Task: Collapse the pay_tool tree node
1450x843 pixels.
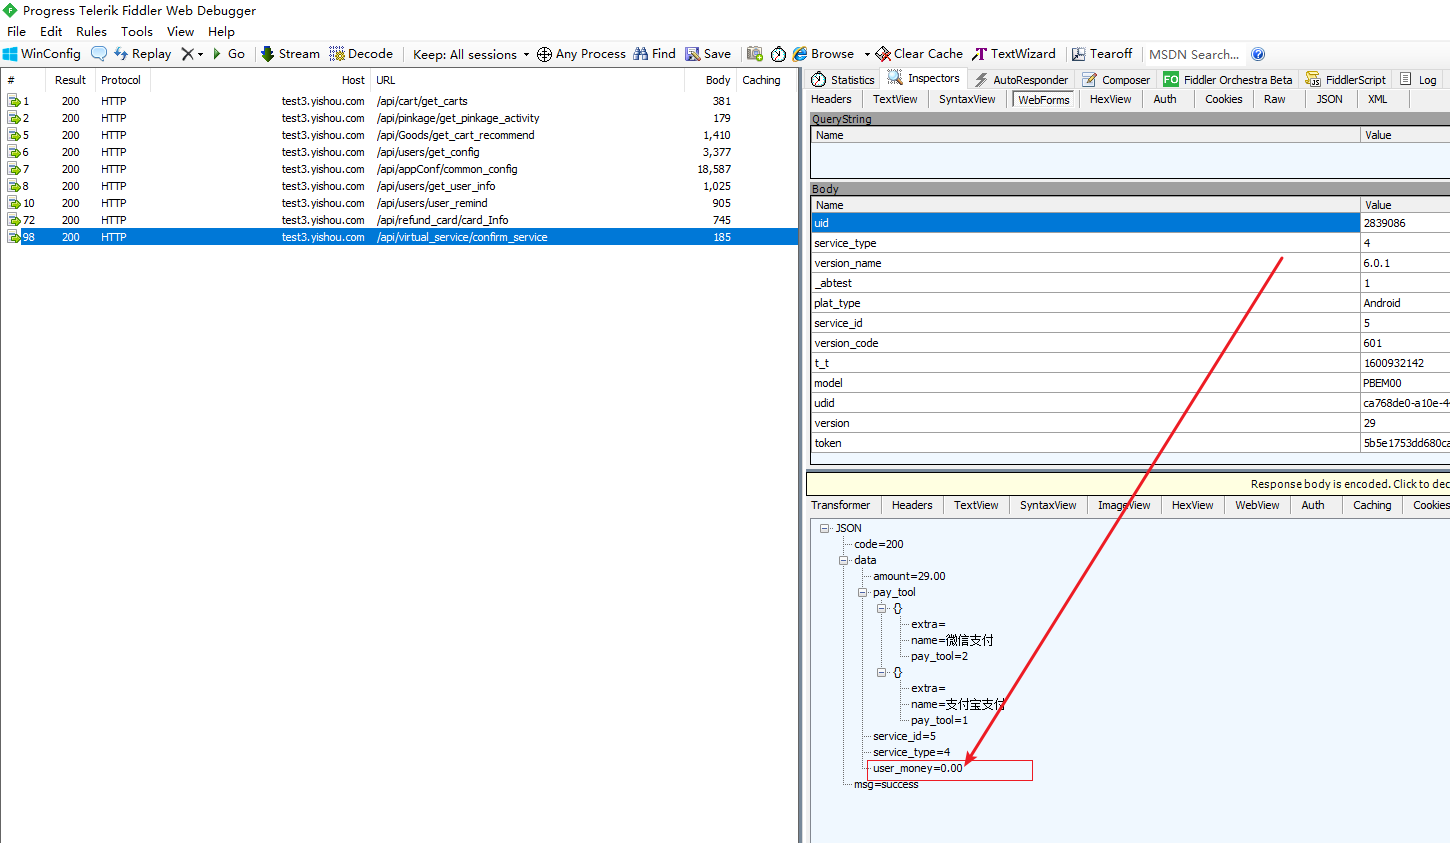Action: coord(862,592)
